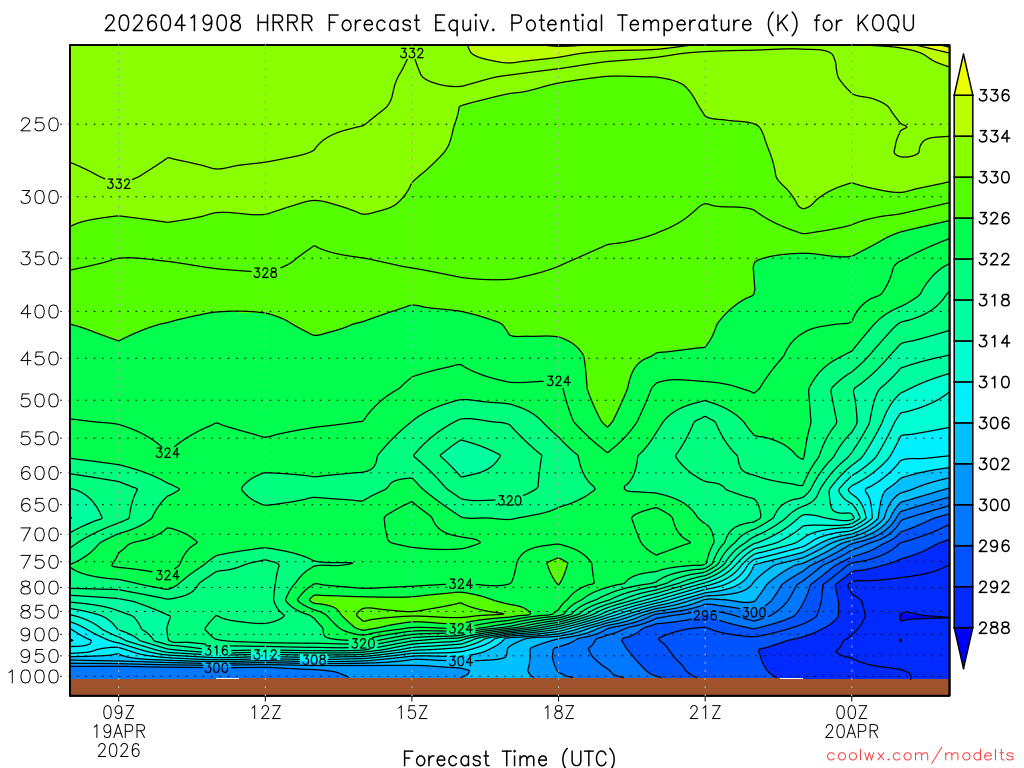Select the 500 pressure axis label

pos(40,400)
